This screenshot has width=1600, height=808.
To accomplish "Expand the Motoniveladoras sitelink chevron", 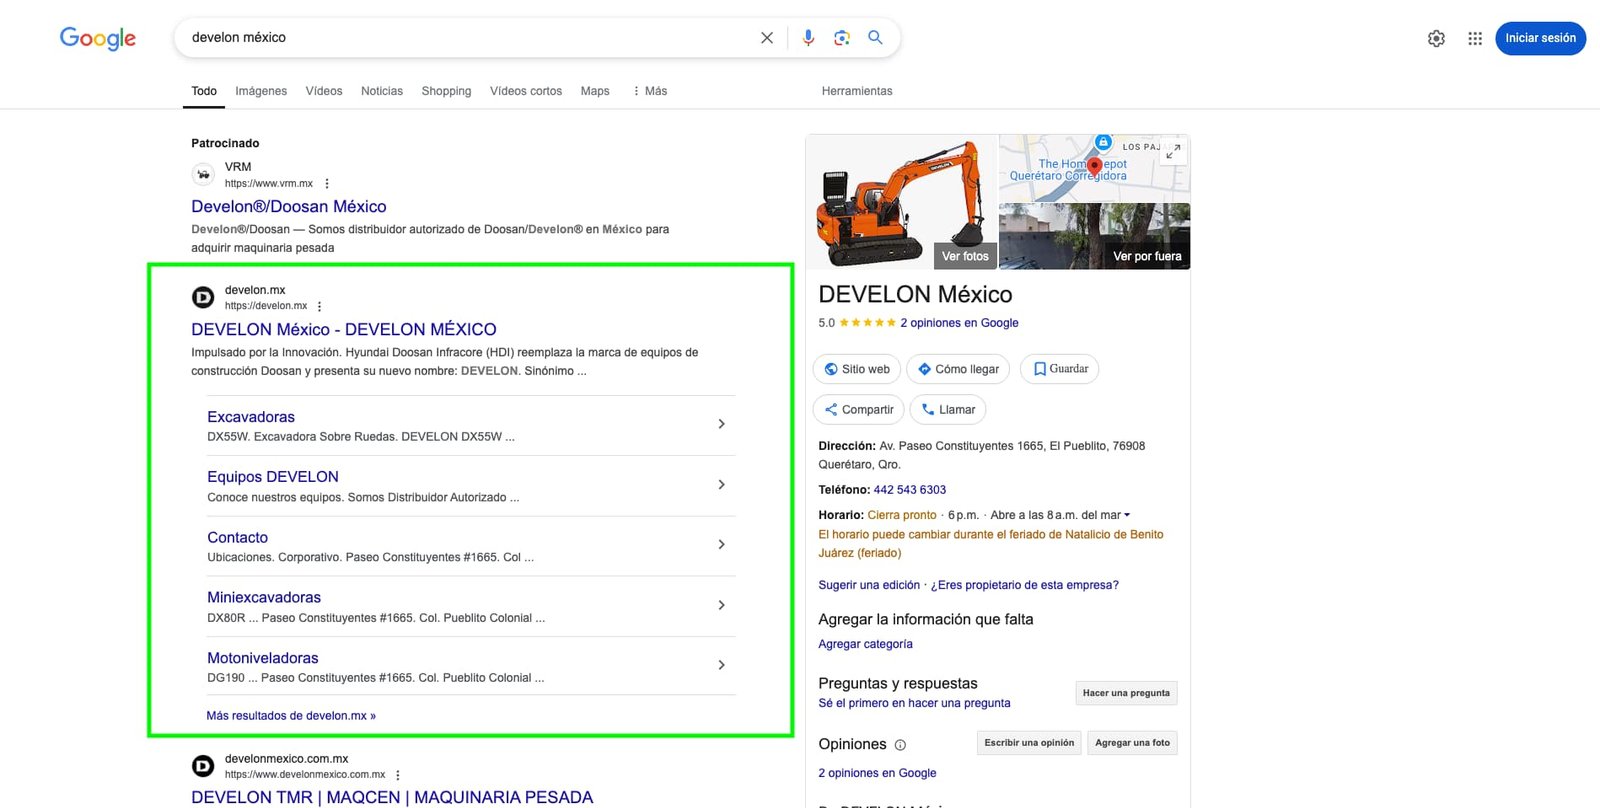I will pyautogui.click(x=722, y=665).
